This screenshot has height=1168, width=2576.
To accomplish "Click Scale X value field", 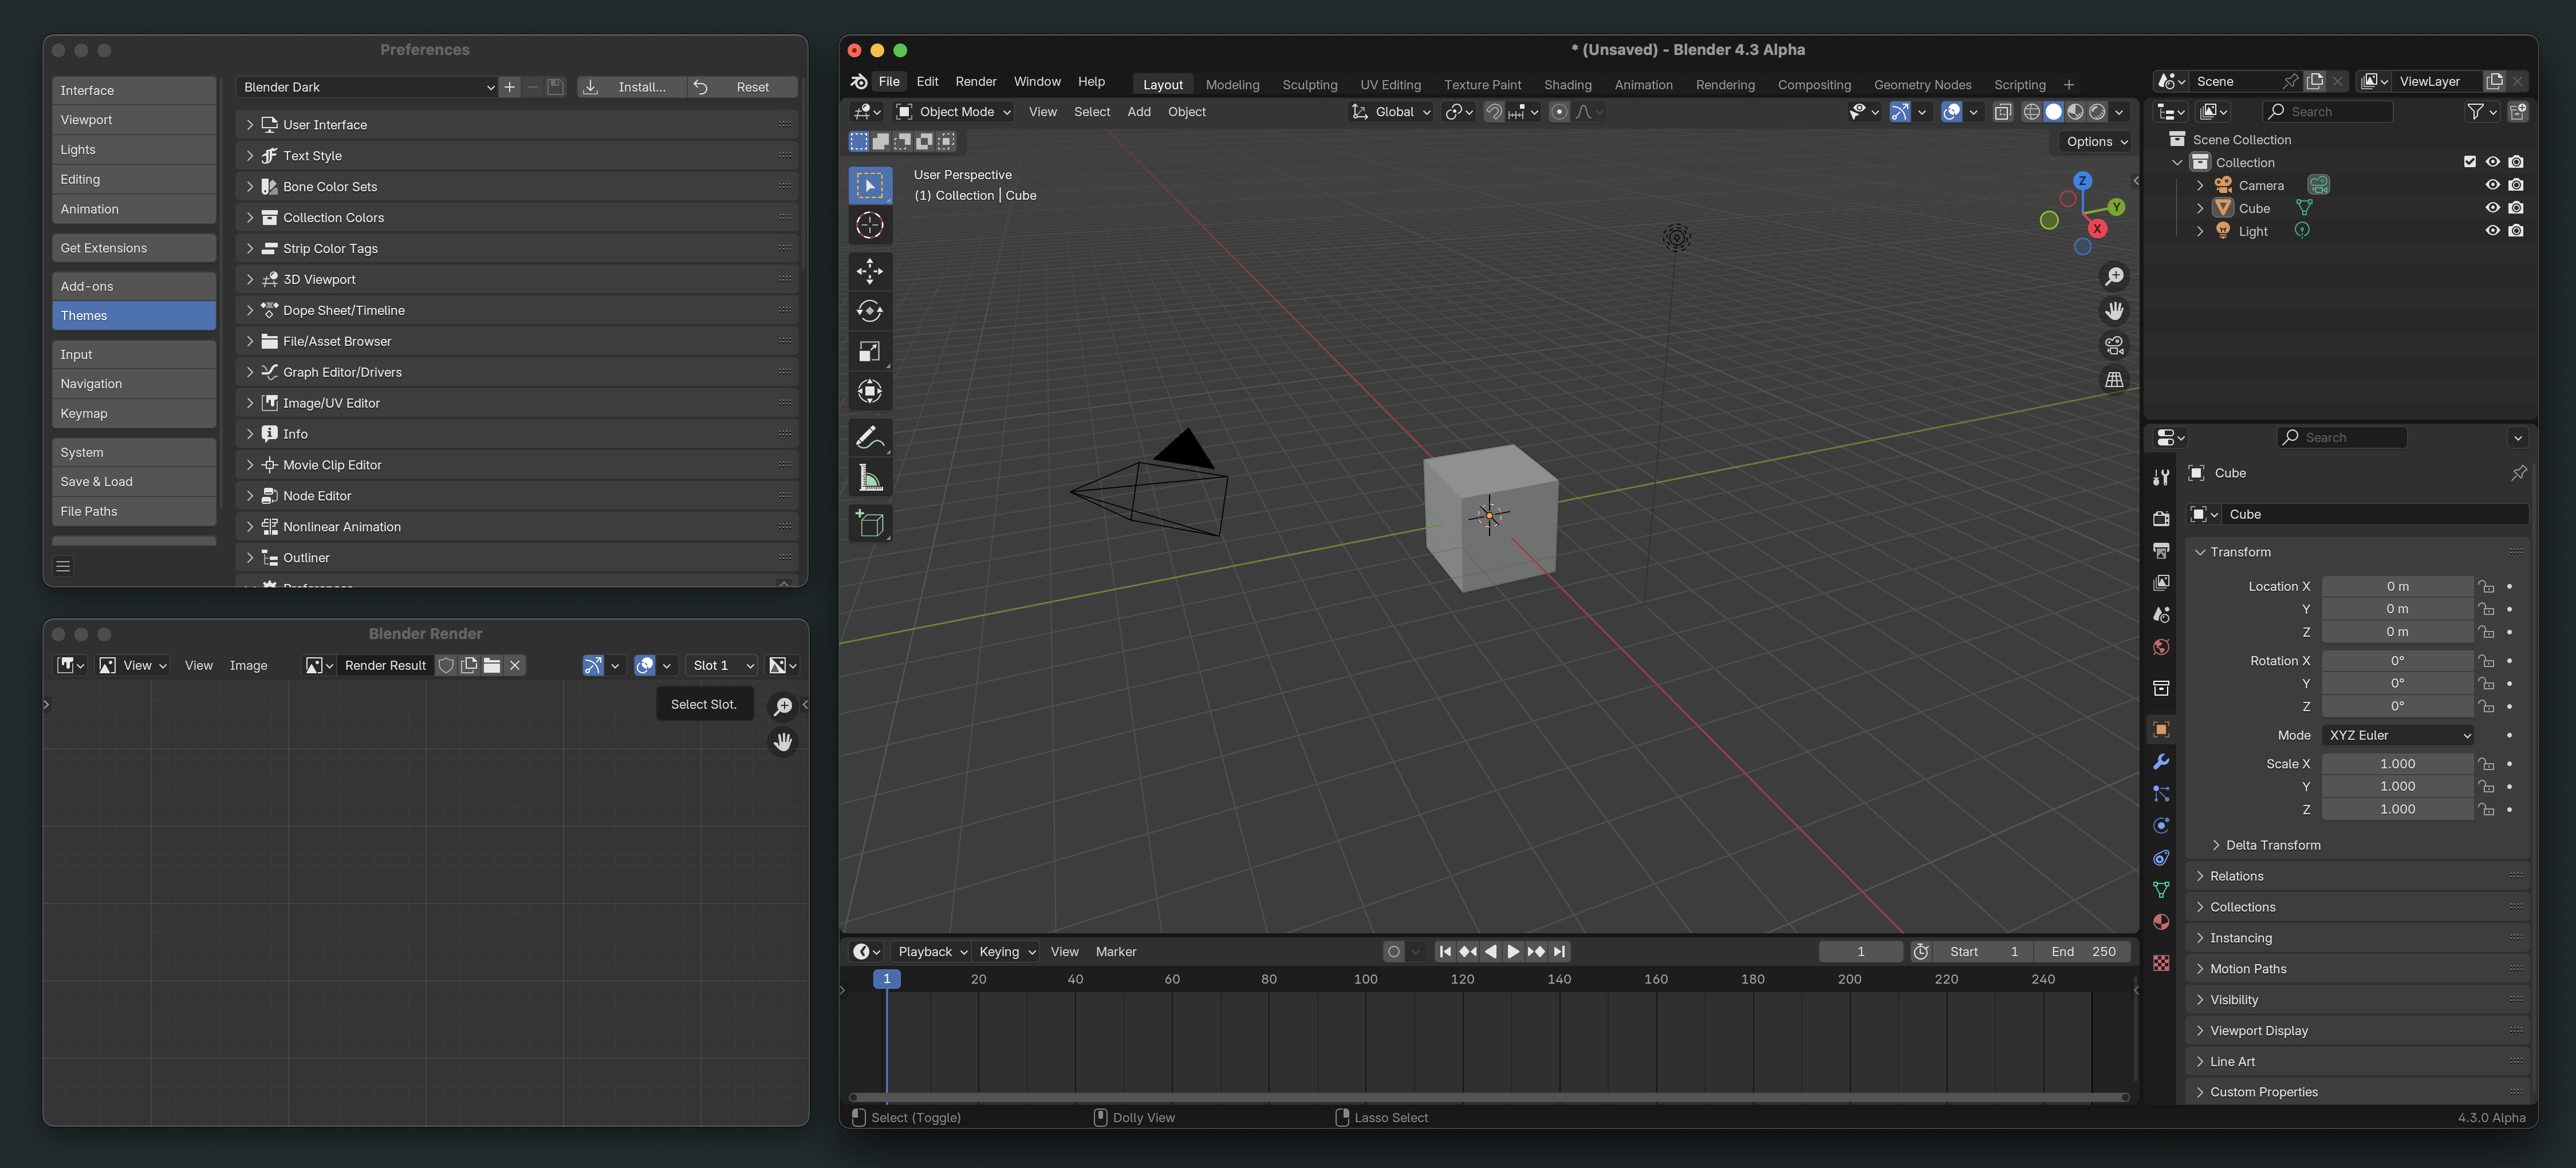I will (x=2397, y=764).
